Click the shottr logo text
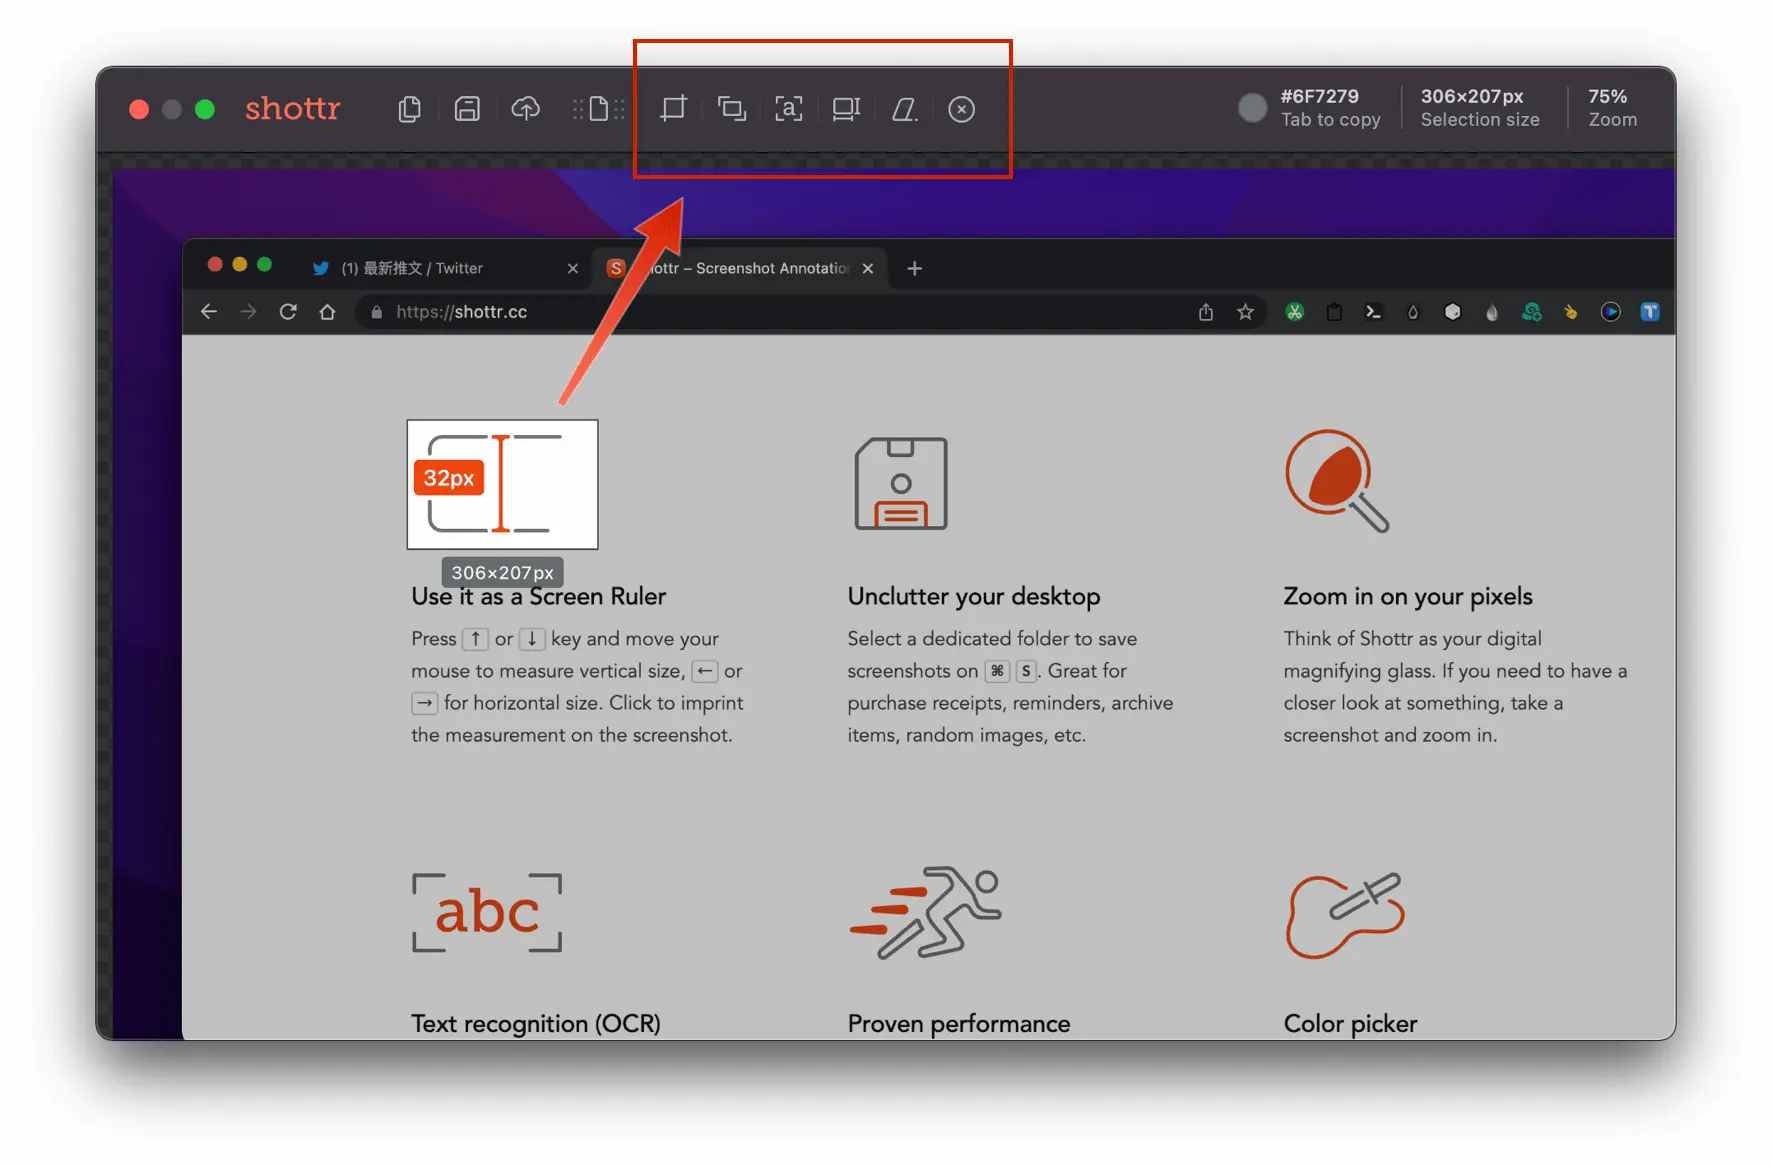This screenshot has width=1772, height=1166. click(x=292, y=108)
